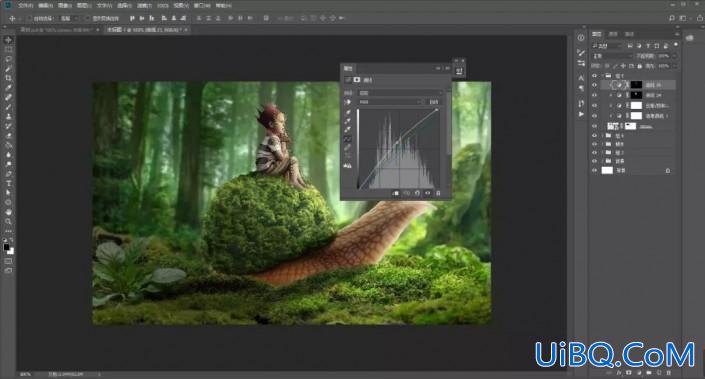Hide the Selective Color adjustment layer
The image size is (705, 379).
594,116
